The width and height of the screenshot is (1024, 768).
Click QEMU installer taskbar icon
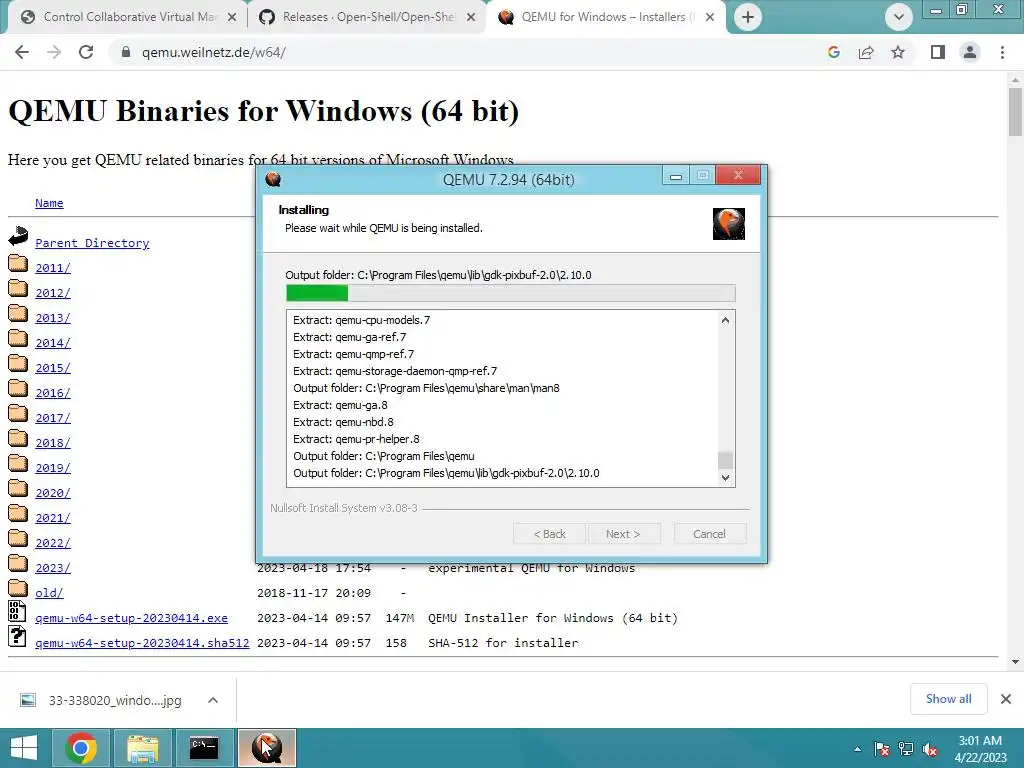tap(266, 748)
